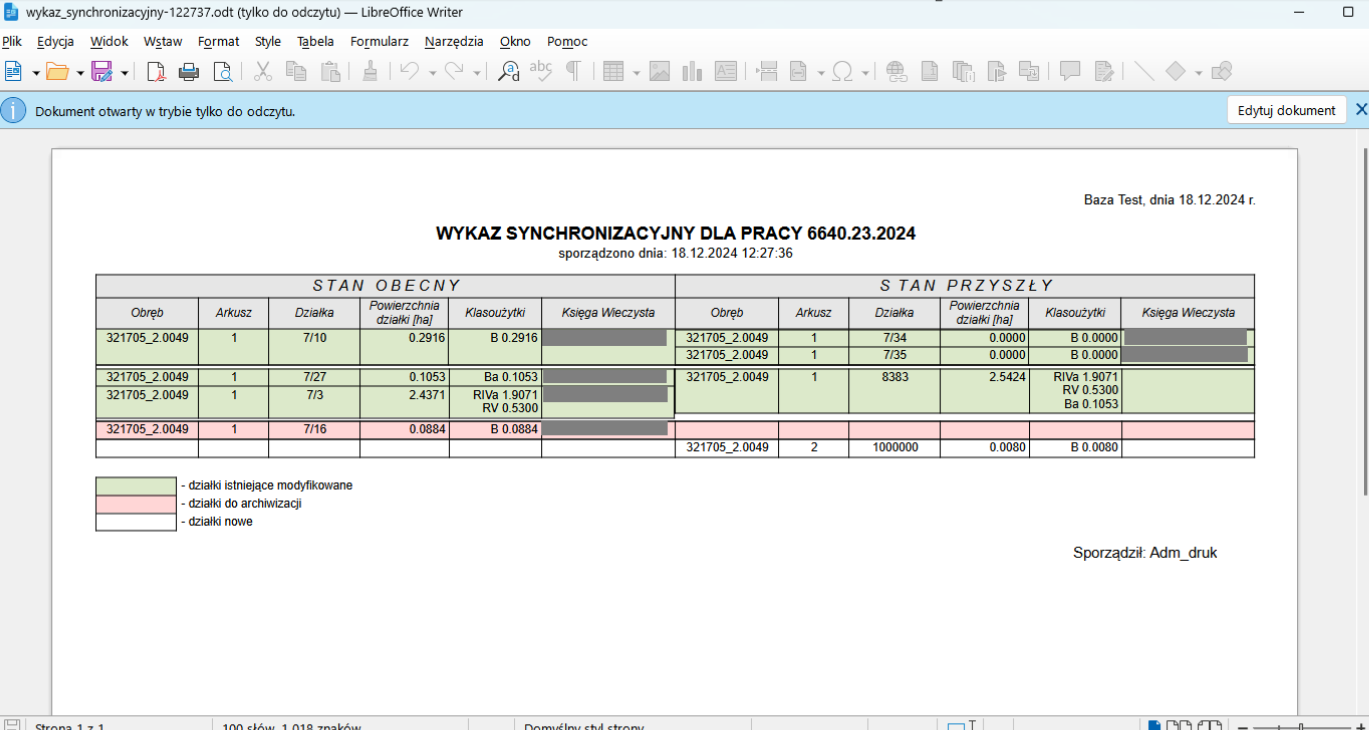1369x730 pixels.
Task: Click the Print icon in toolbar
Action: 189,71
